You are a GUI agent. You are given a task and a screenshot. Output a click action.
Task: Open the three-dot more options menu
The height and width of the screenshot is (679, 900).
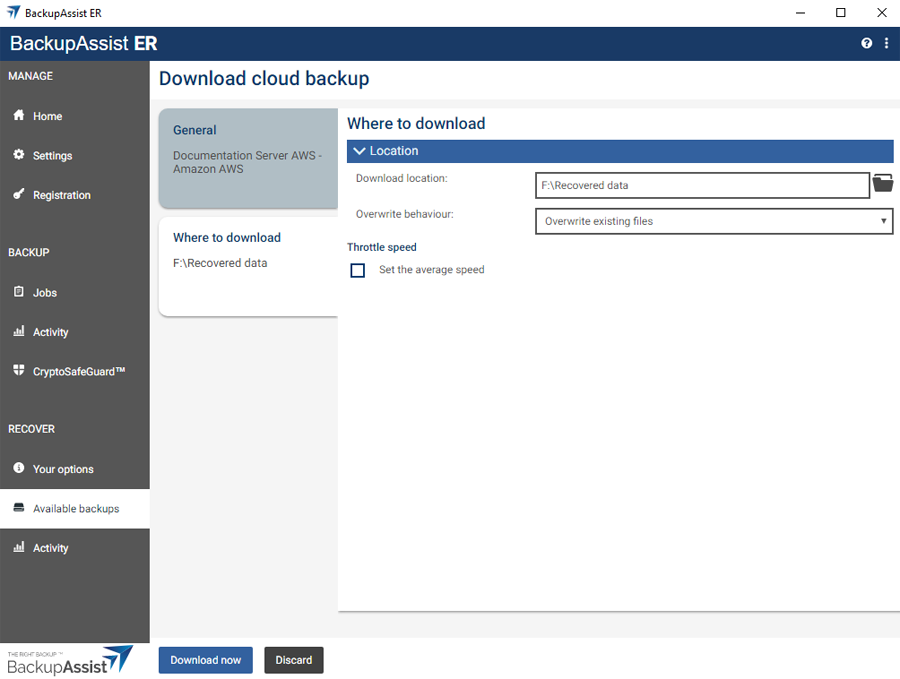(x=886, y=43)
